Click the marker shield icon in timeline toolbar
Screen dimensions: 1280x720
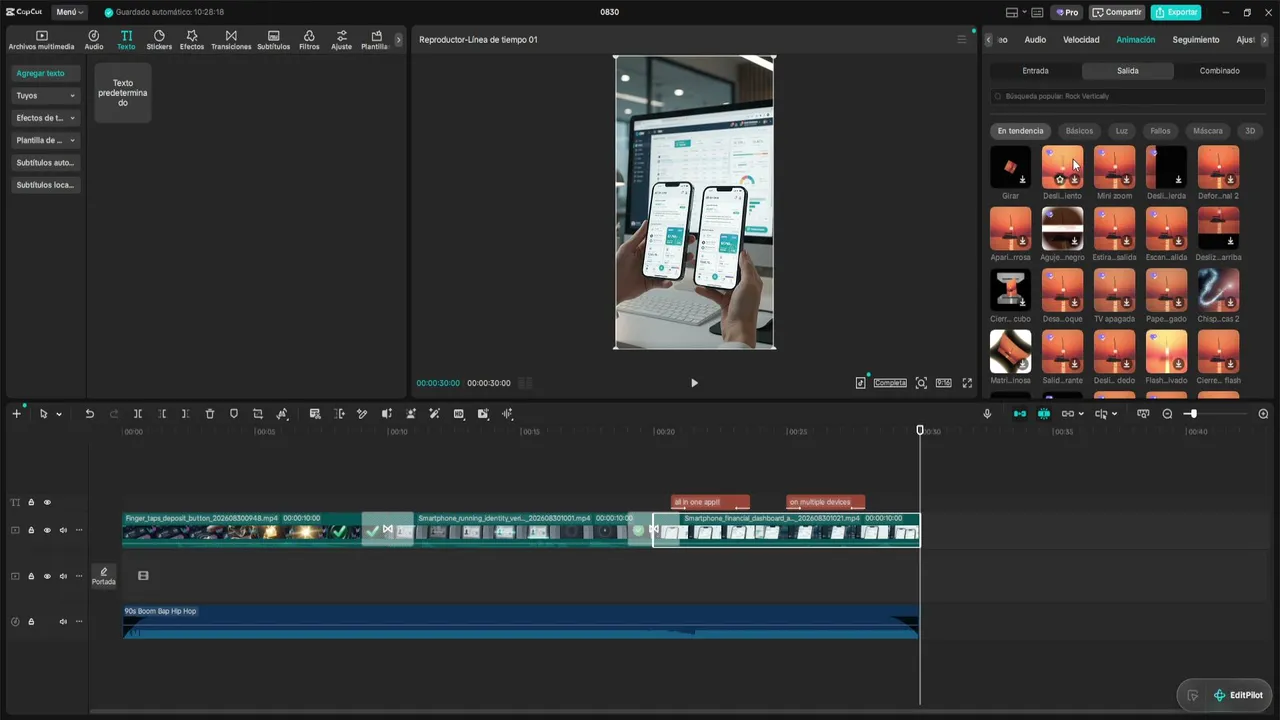coord(234,414)
